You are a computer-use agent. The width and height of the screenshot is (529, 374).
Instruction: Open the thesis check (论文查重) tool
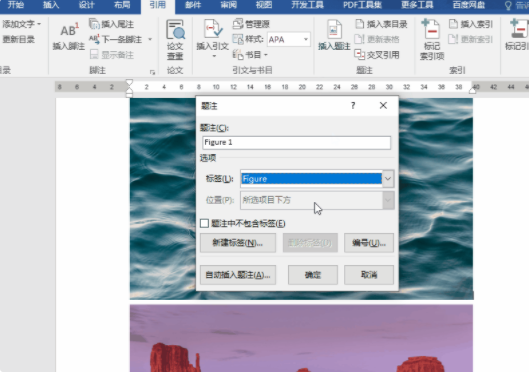click(175, 39)
